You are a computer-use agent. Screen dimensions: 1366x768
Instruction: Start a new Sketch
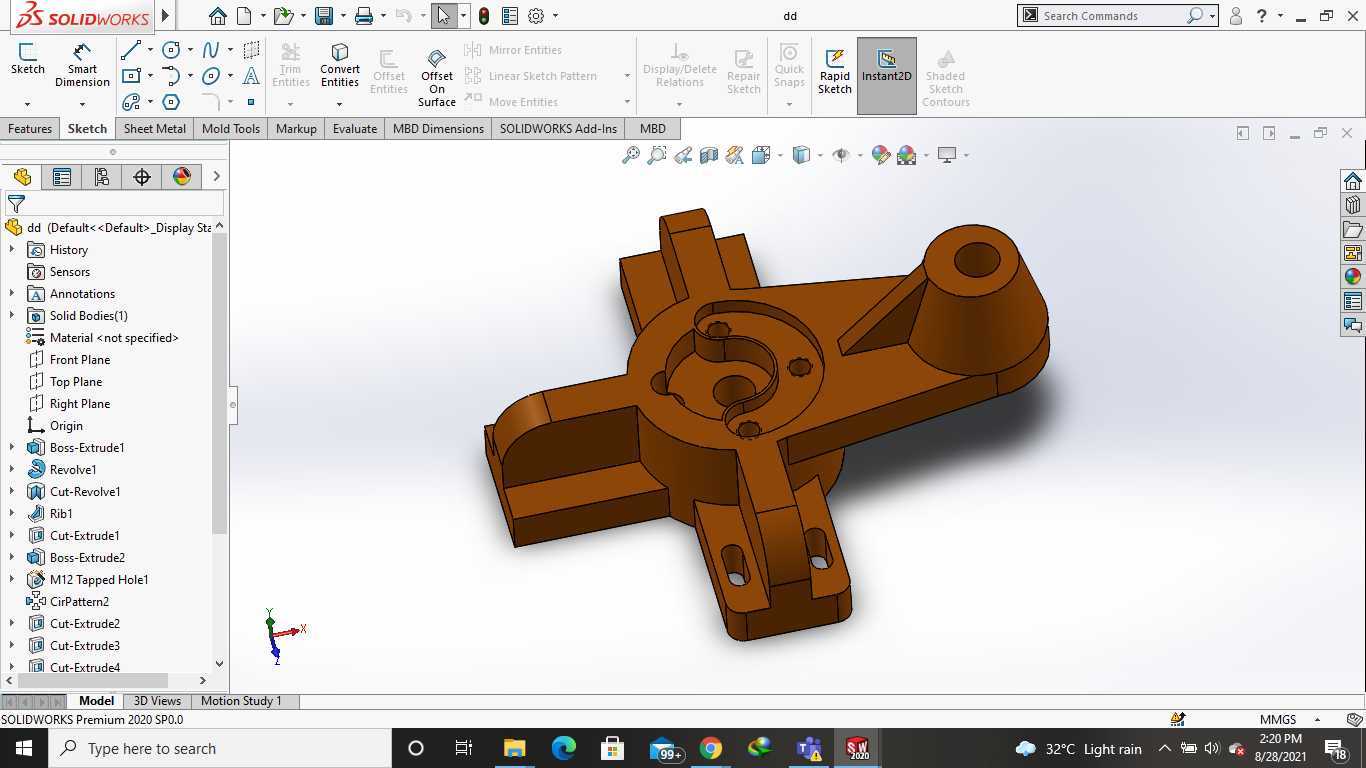pyautogui.click(x=28, y=59)
